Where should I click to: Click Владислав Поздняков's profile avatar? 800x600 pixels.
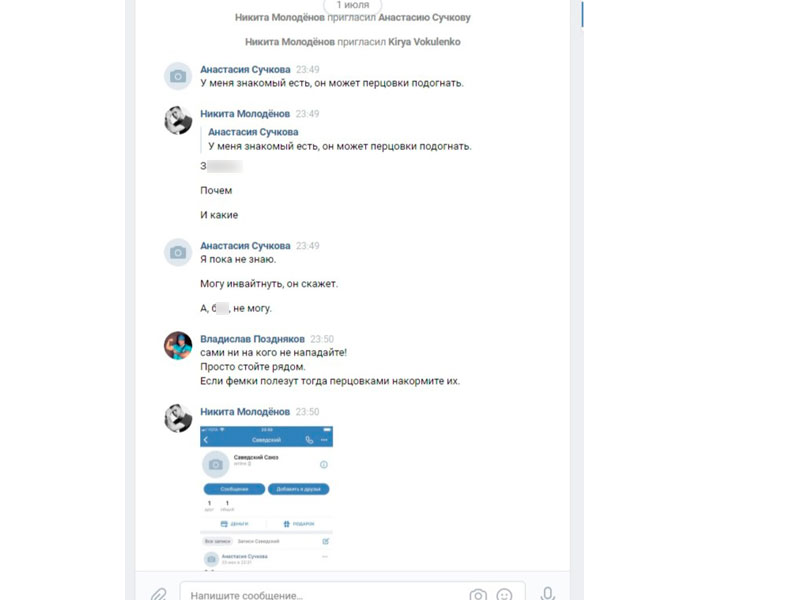click(x=178, y=345)
